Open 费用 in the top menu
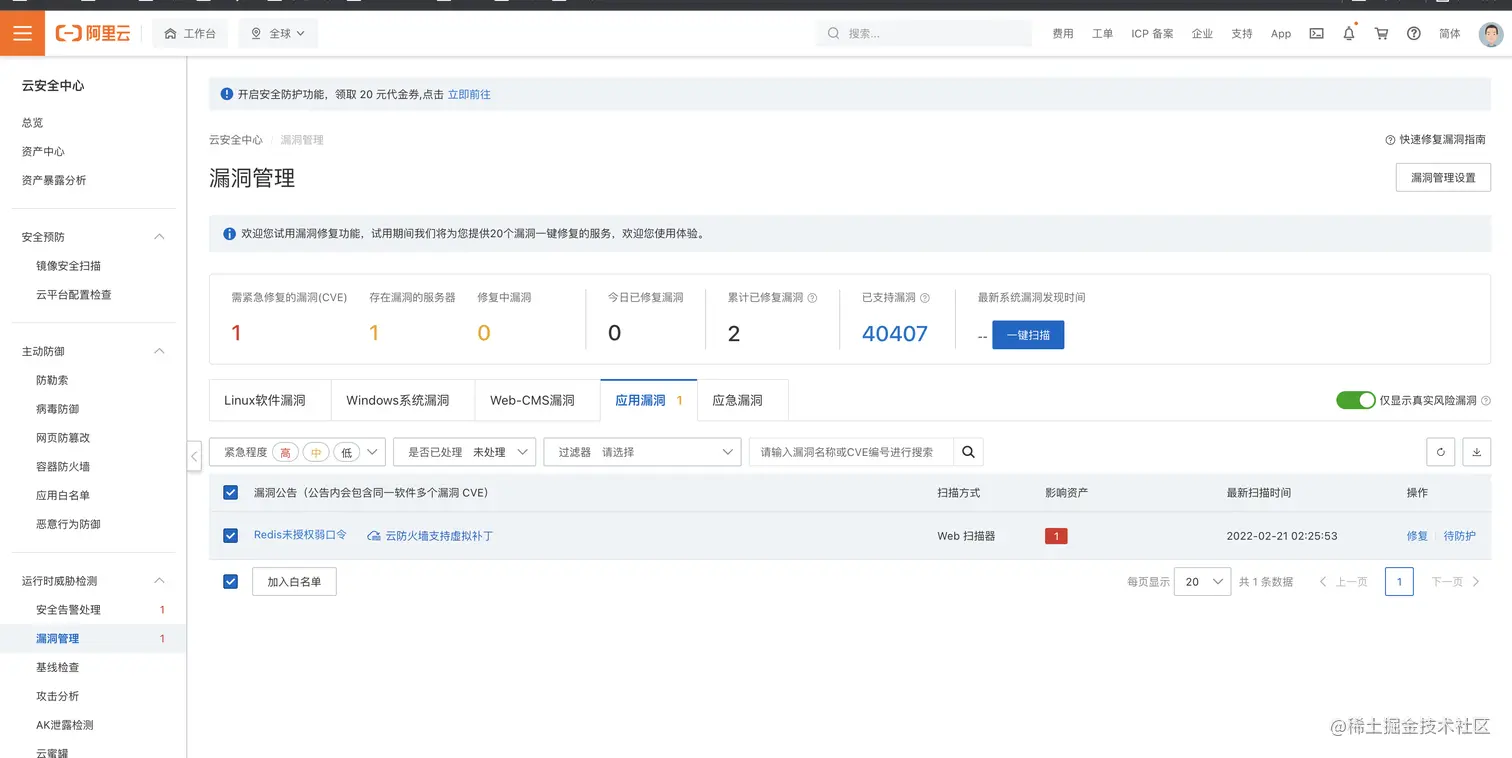Image resolution: width=1512 pixels, height=758 pixels. pos(1063,34)
